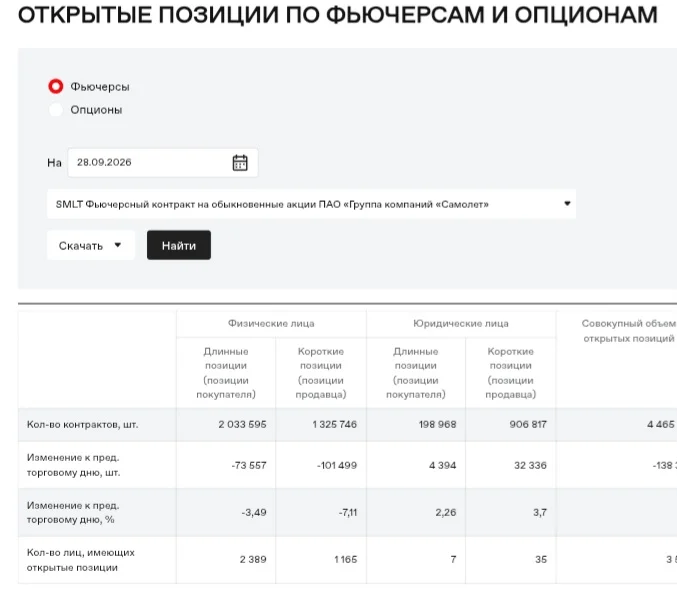Select the Кол-во контрактов, шт. row label
This screenshot has width=677, height=608.
click(82, 424)
